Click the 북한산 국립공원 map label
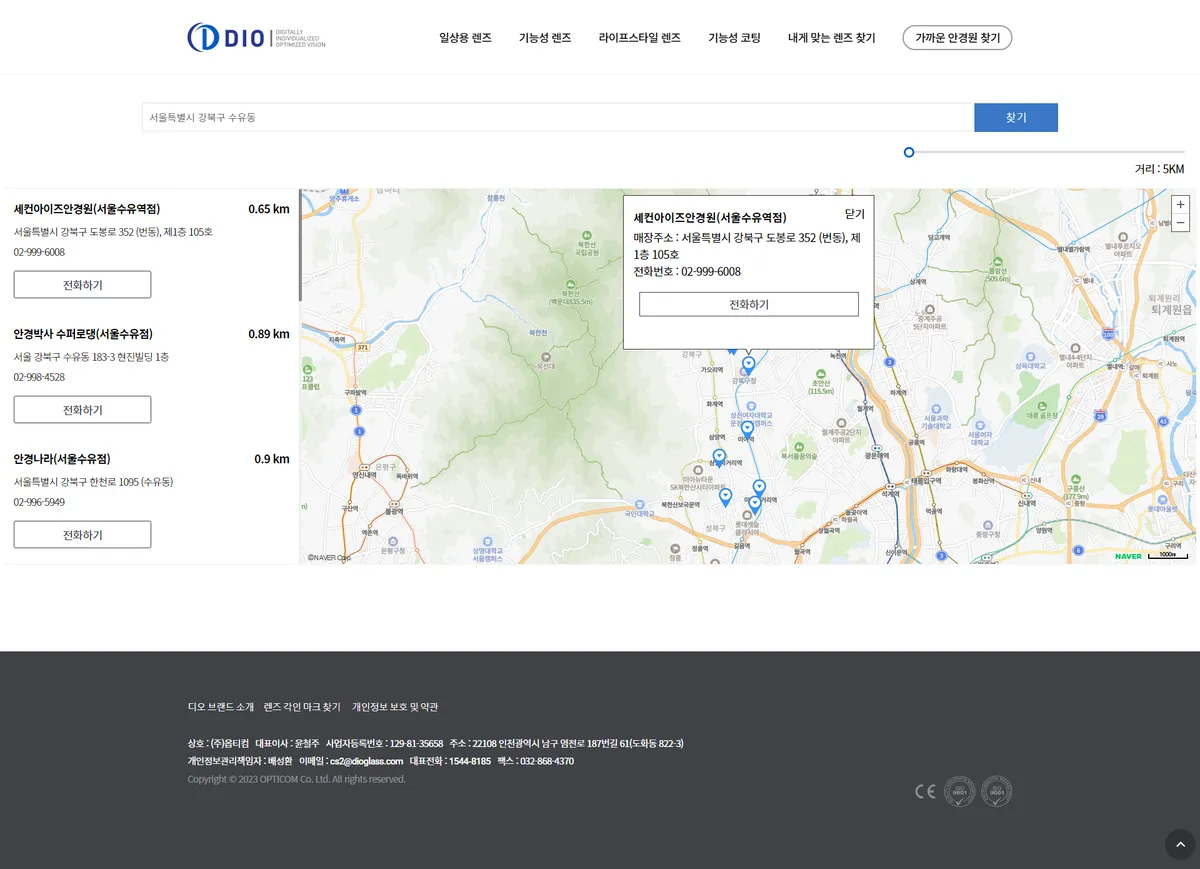The image size is (1200, 869). [587, 247]
